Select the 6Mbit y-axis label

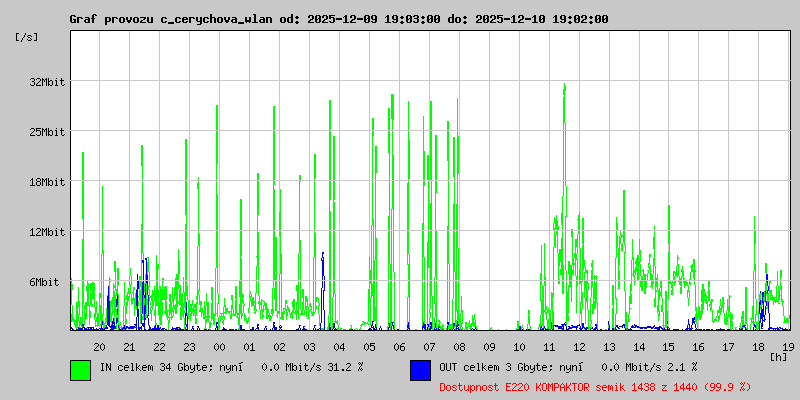pyautogui.click(x=44, y=282)
